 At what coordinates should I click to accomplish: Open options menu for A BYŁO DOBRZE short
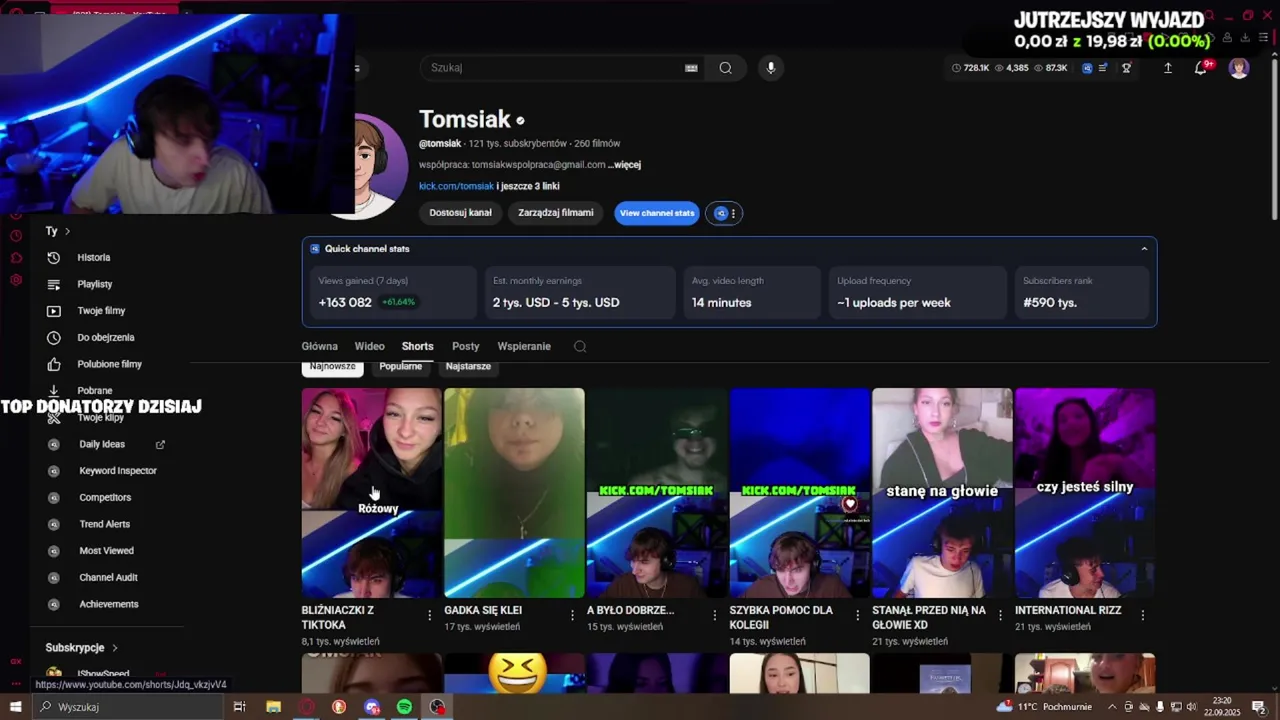pos(715,615)
